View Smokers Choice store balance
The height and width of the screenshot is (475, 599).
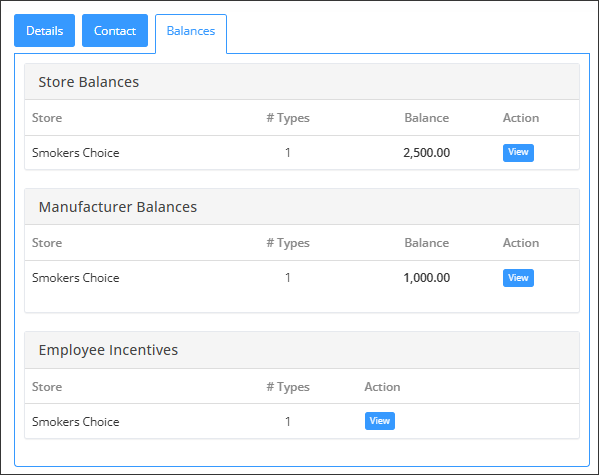tap(518, 152)
